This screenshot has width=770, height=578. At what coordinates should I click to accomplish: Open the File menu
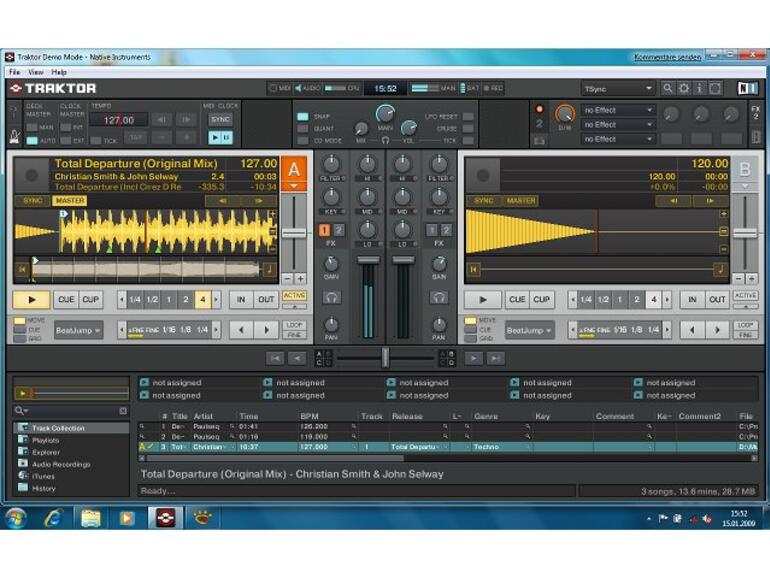pos(14,72)
